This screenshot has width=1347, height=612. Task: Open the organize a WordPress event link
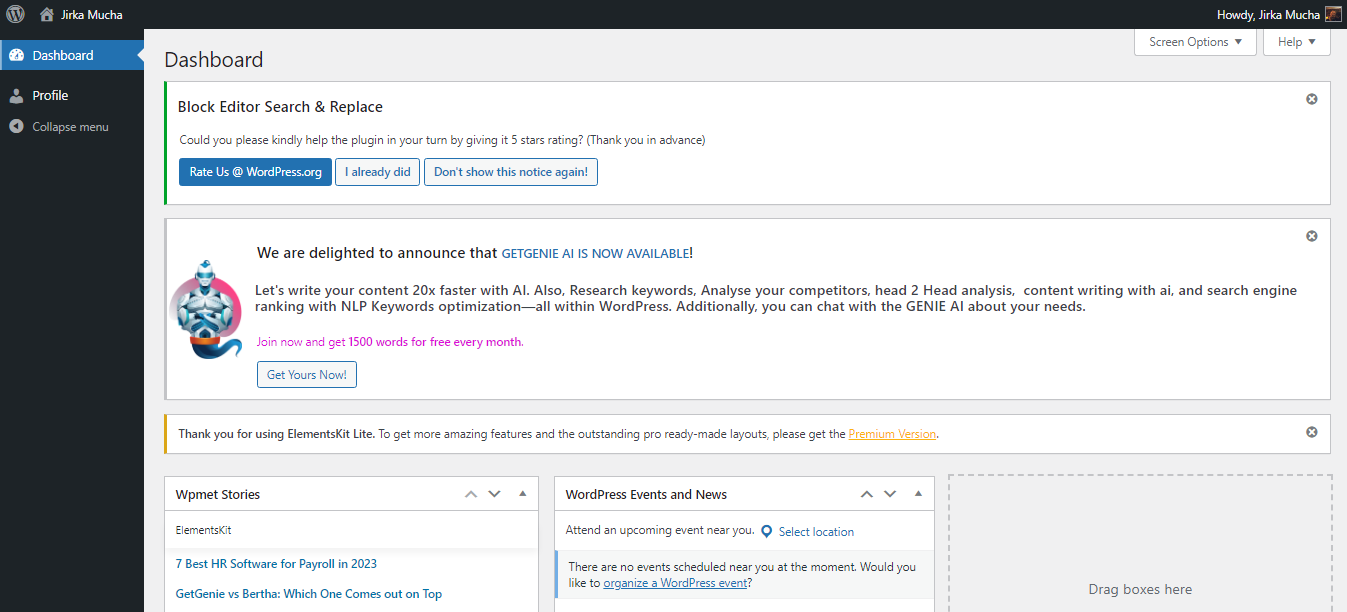point(675,583)
